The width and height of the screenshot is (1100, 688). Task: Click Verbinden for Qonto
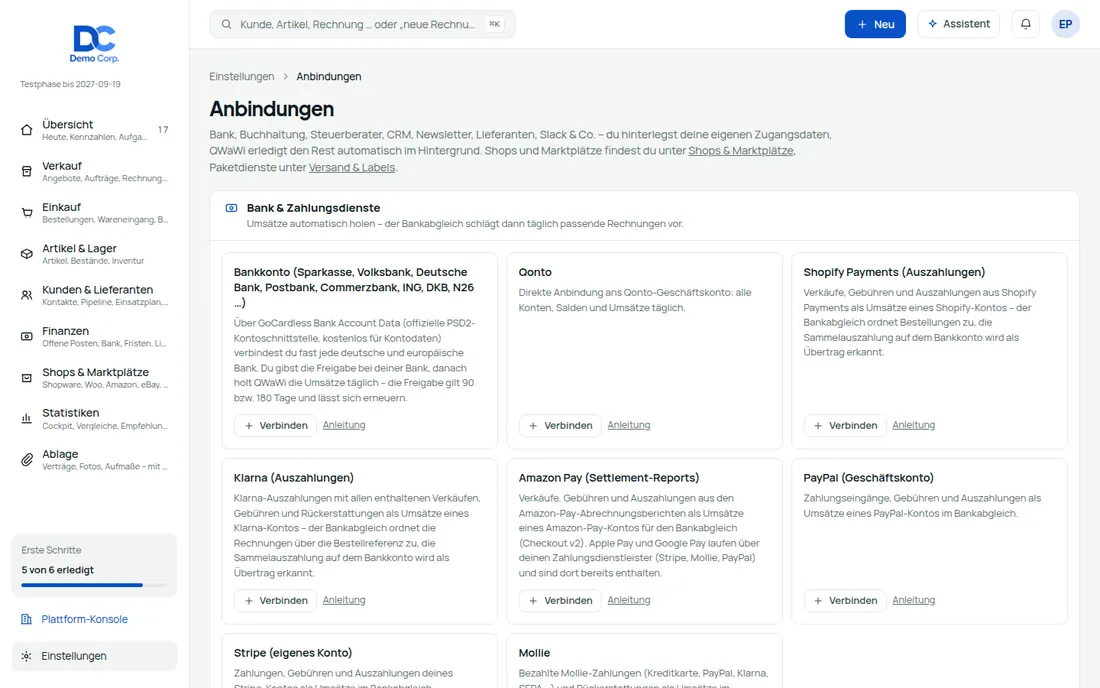coord(560,425)
